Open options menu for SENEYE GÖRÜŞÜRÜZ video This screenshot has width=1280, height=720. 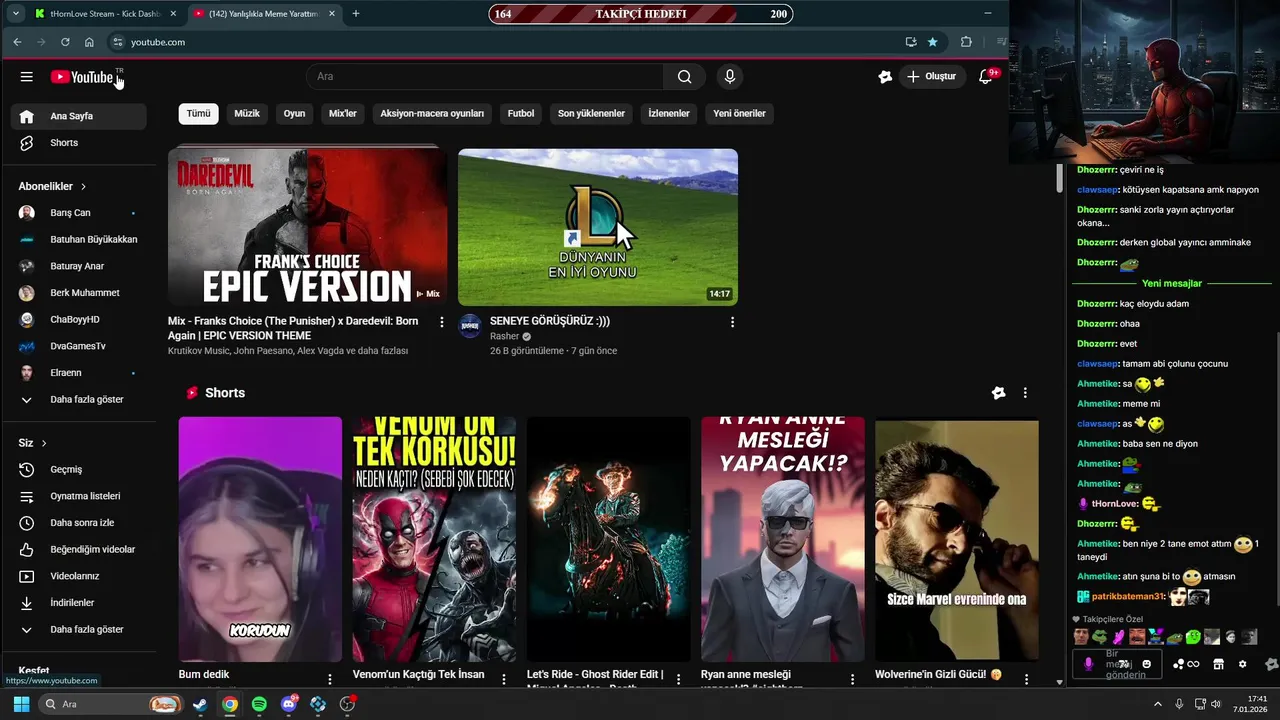click(x=732, y=322)
